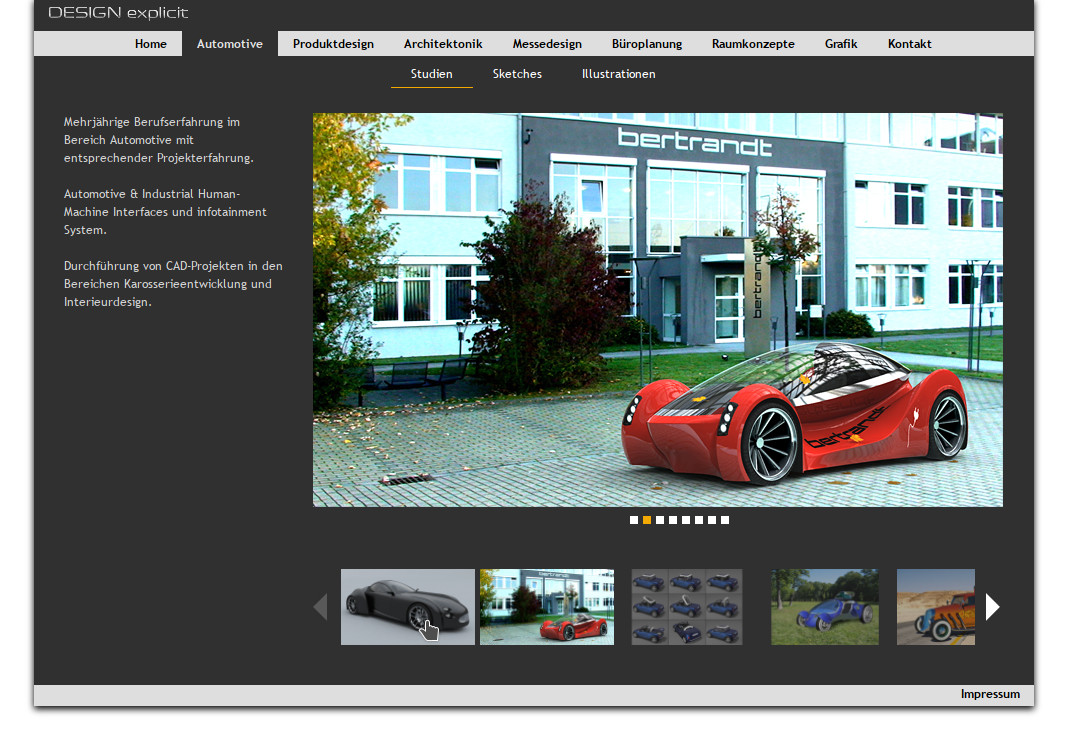Viewport: 1072px width, 750px height.
Task: Open the Kontakt page
Action: (x=909, y=44)
